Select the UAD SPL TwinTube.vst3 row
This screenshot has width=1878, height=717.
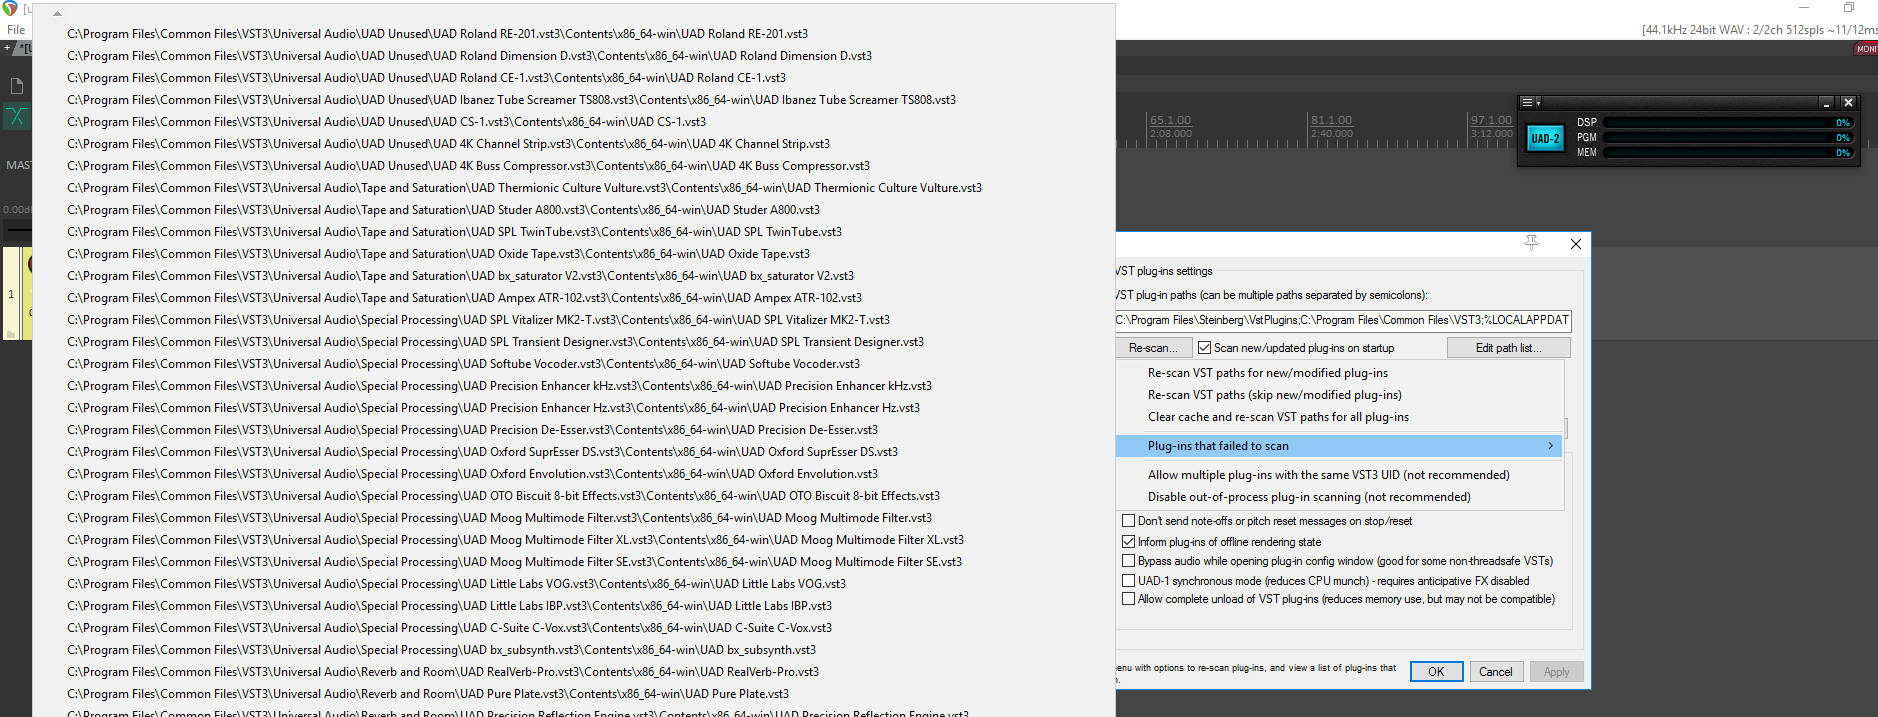pyautogui.click(x=573, y=232)
